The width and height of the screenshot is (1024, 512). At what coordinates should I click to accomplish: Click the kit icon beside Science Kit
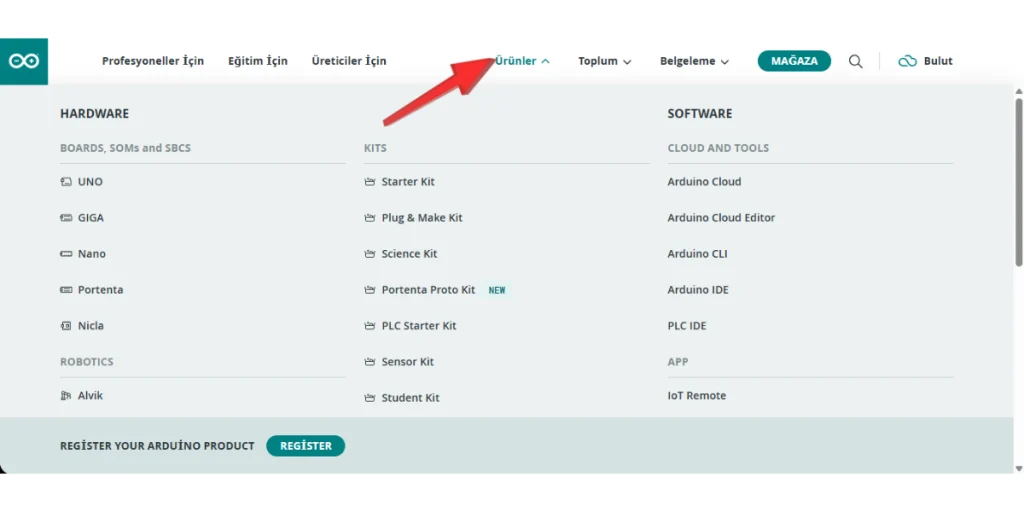point(370,254)
